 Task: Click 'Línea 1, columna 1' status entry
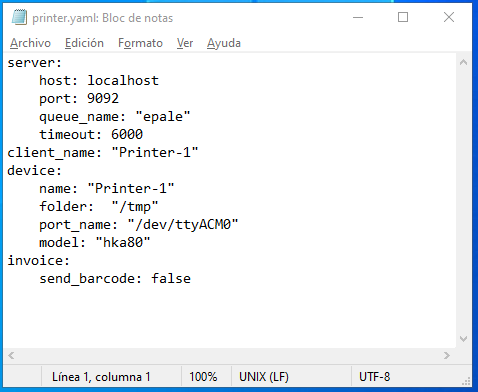pos(101,377)
